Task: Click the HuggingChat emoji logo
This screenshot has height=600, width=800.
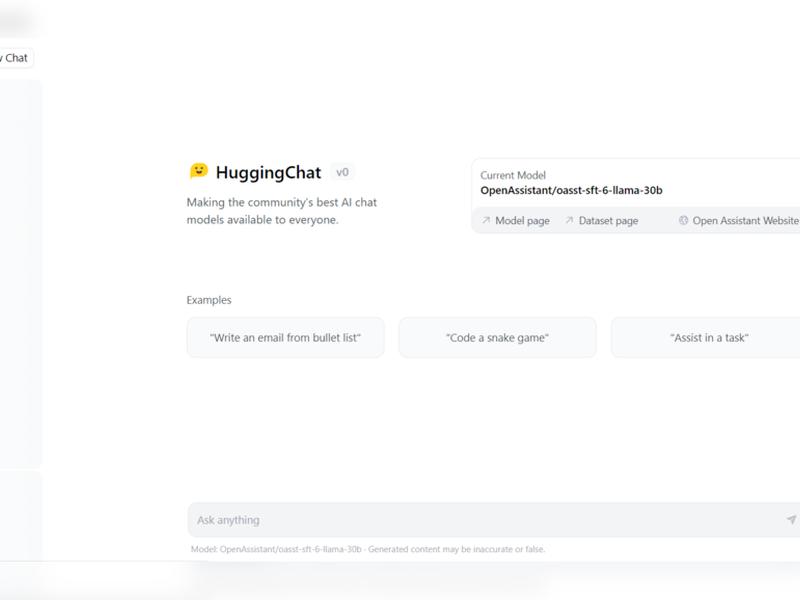Action: (199, 171)
